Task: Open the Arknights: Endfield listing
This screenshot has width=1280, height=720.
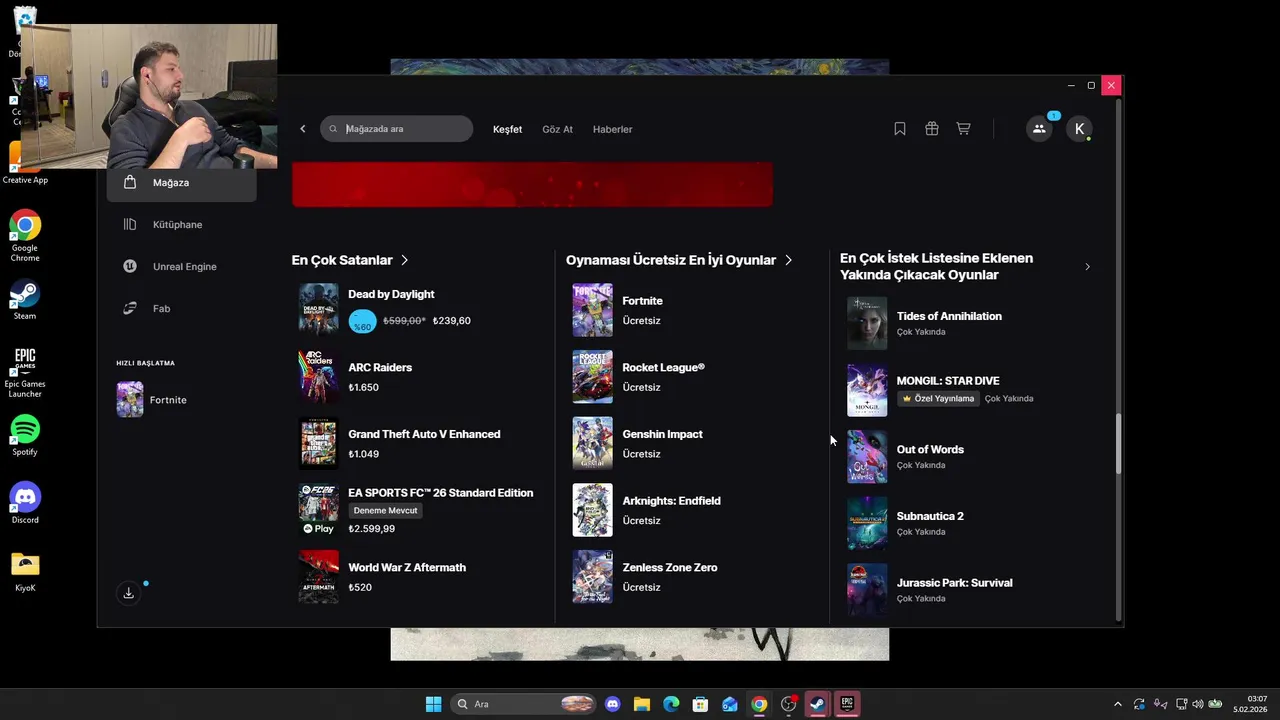Action: coord(692,510)
